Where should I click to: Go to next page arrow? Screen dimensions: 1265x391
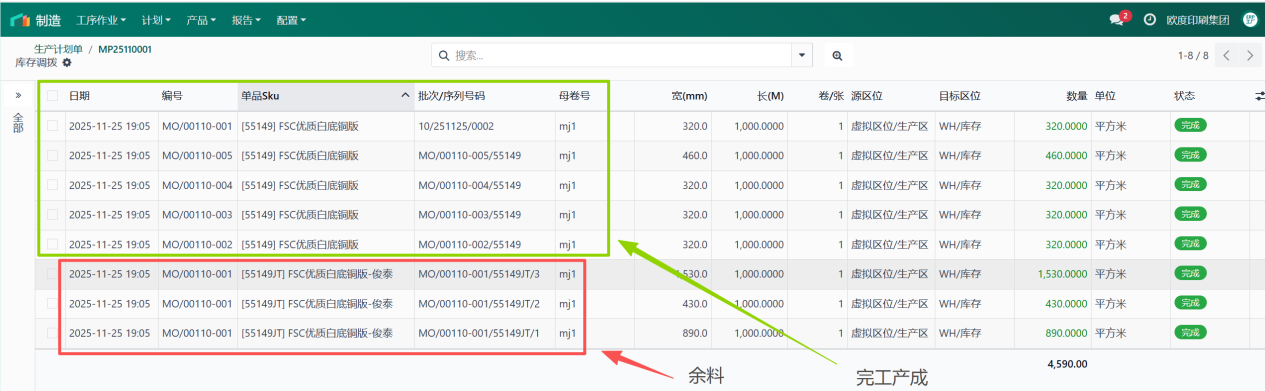(x=1249, y=55)
